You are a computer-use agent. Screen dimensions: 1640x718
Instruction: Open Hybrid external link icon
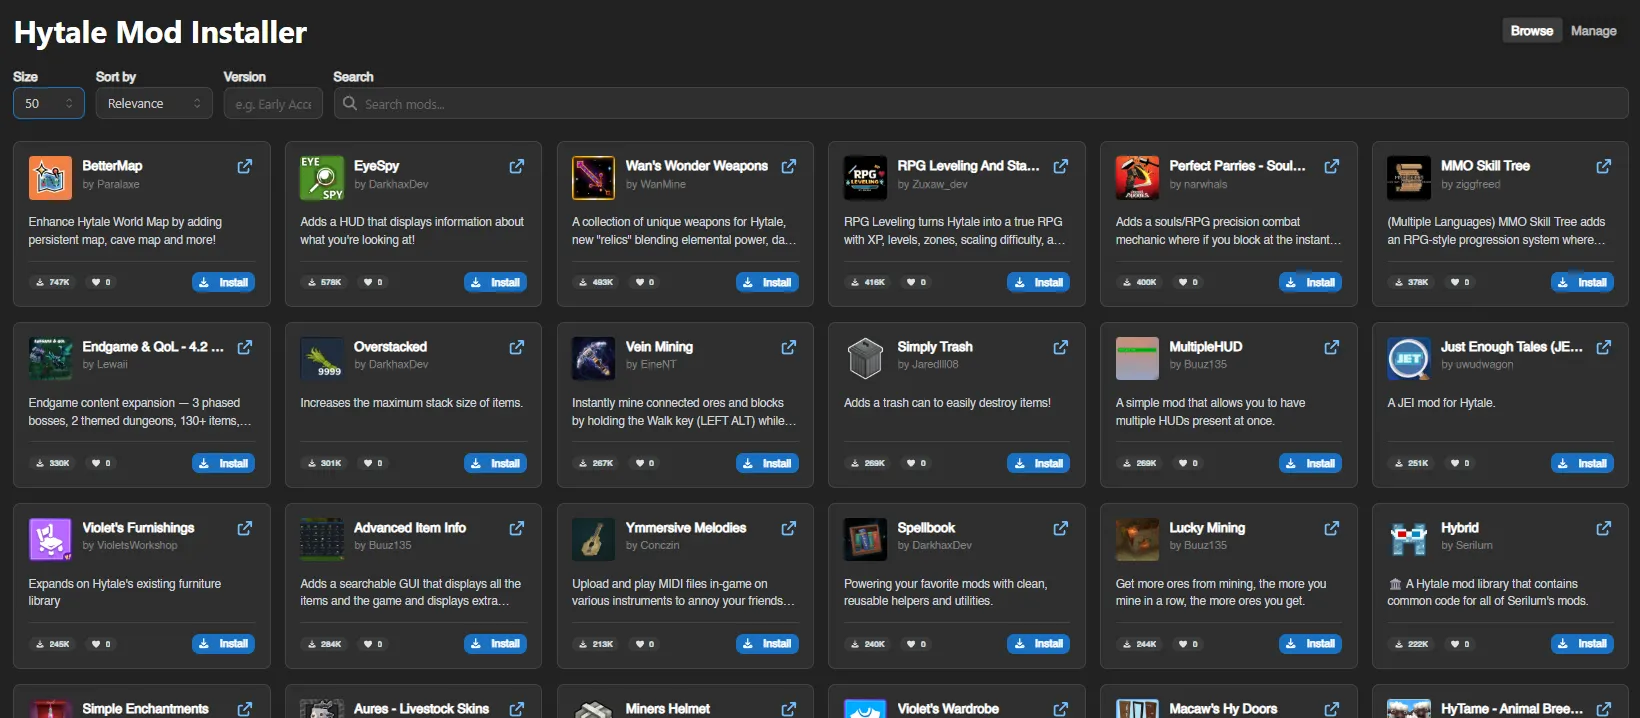(x=1604, y=529)
